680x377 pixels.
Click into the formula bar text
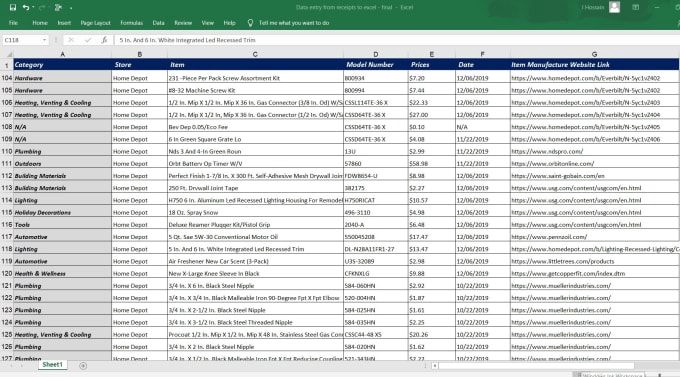tap(397, 40)
